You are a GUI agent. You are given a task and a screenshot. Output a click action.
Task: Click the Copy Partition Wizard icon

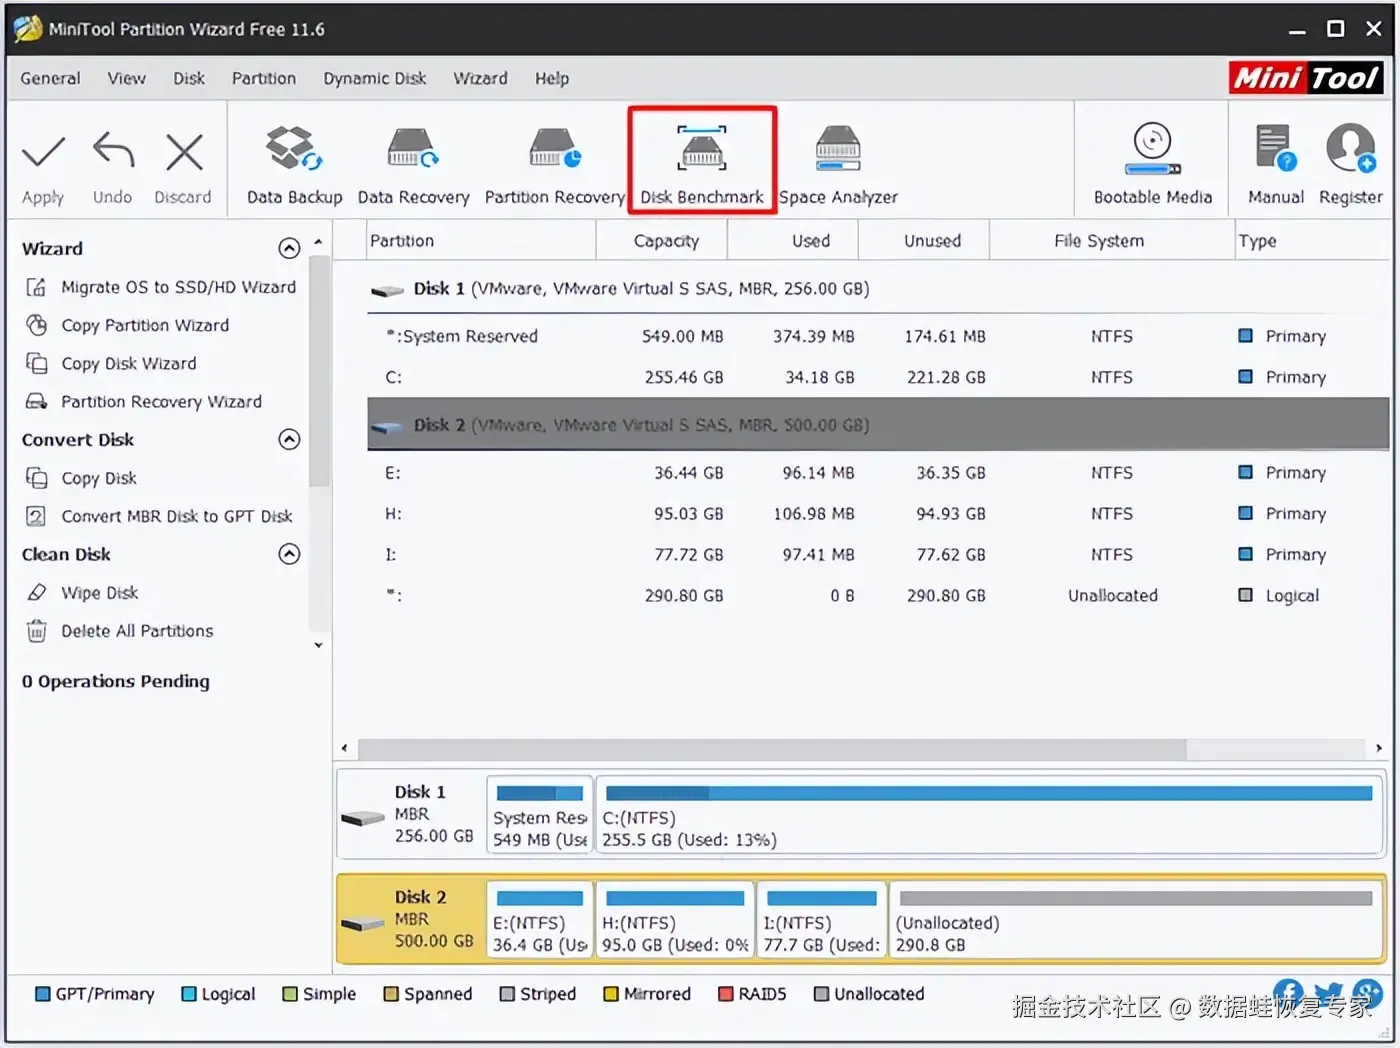[36, 325]
